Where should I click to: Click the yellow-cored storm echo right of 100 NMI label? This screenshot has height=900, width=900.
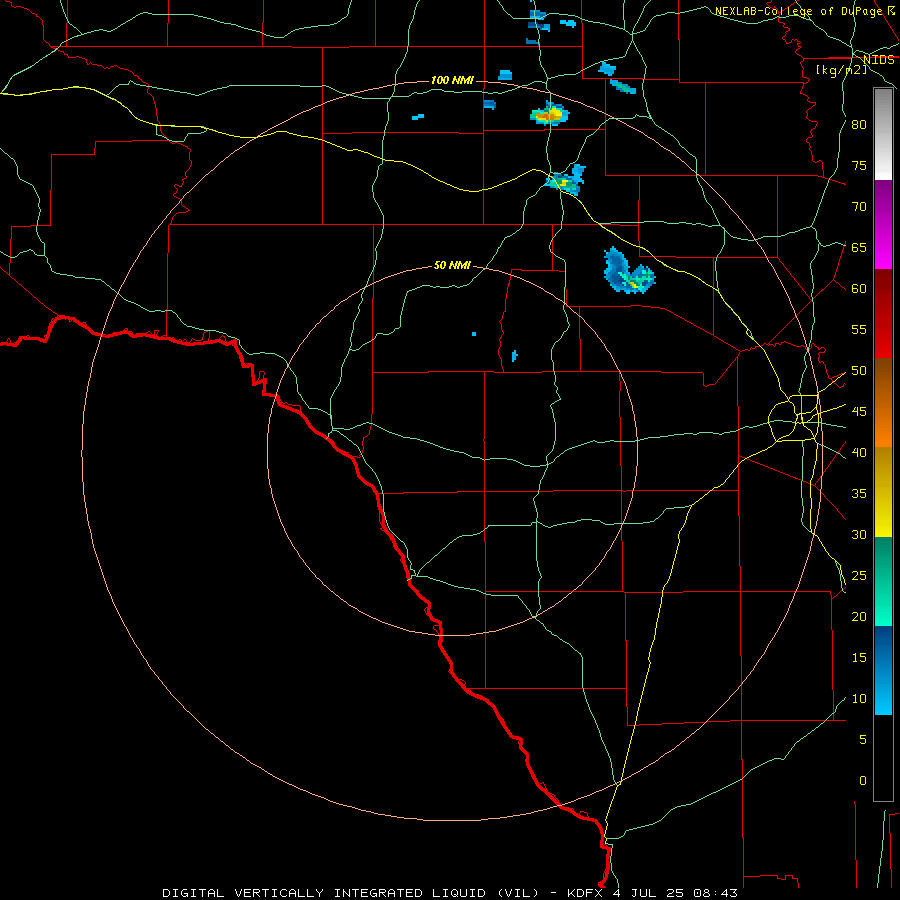[549, 115]
